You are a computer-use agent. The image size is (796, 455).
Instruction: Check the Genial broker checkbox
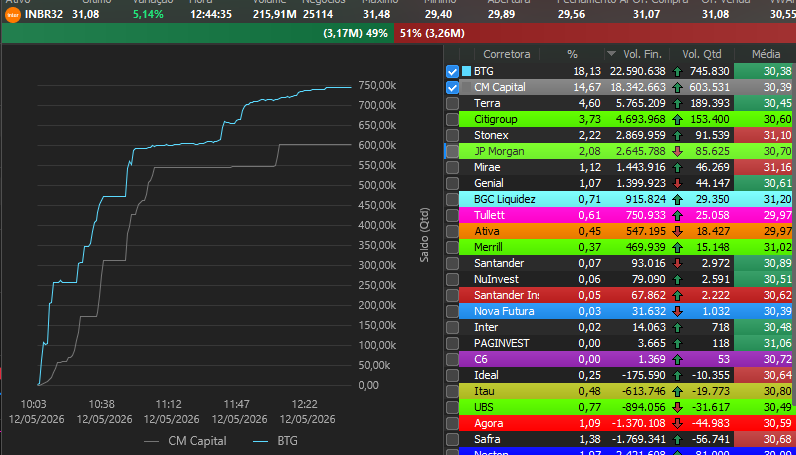click(452, 183)
